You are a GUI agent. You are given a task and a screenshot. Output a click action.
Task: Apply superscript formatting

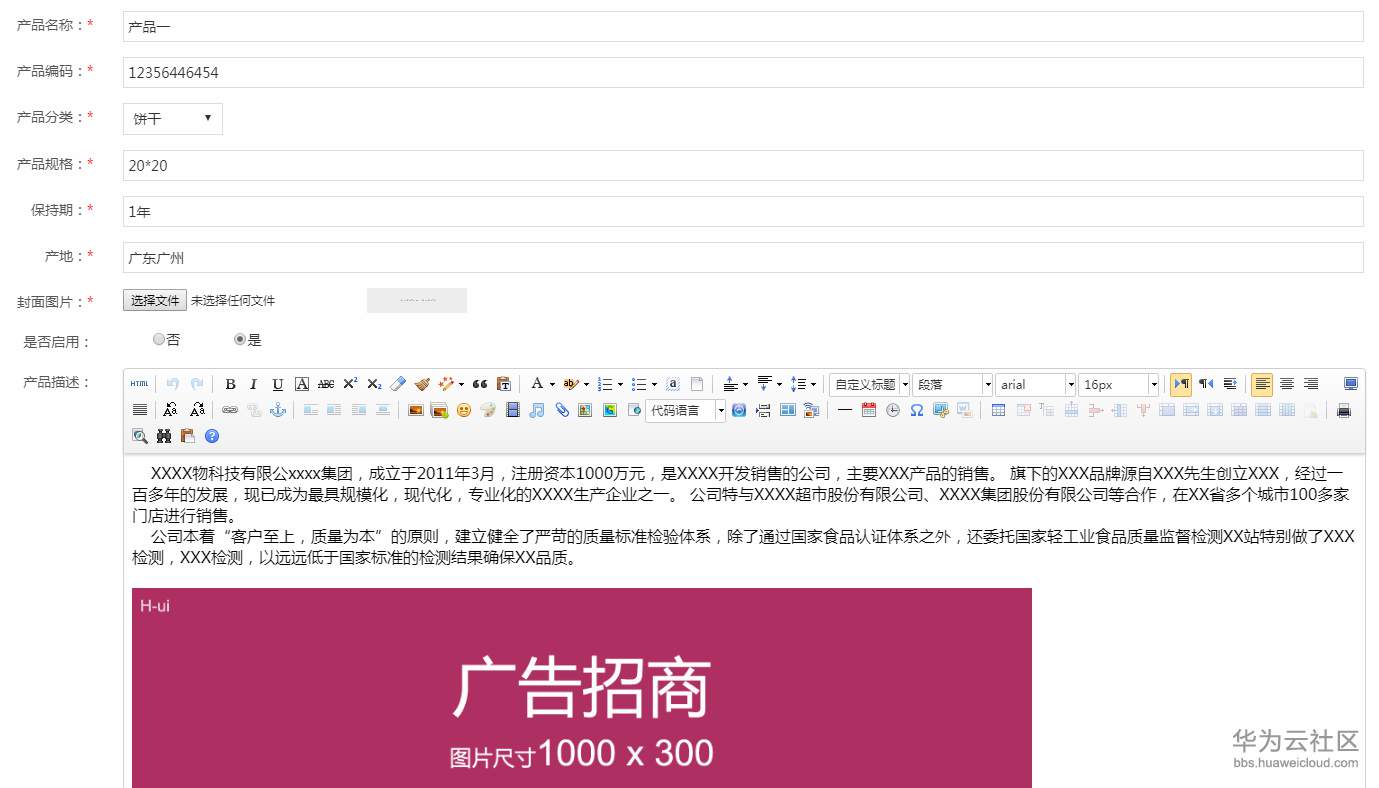click(x=350, y=384)
